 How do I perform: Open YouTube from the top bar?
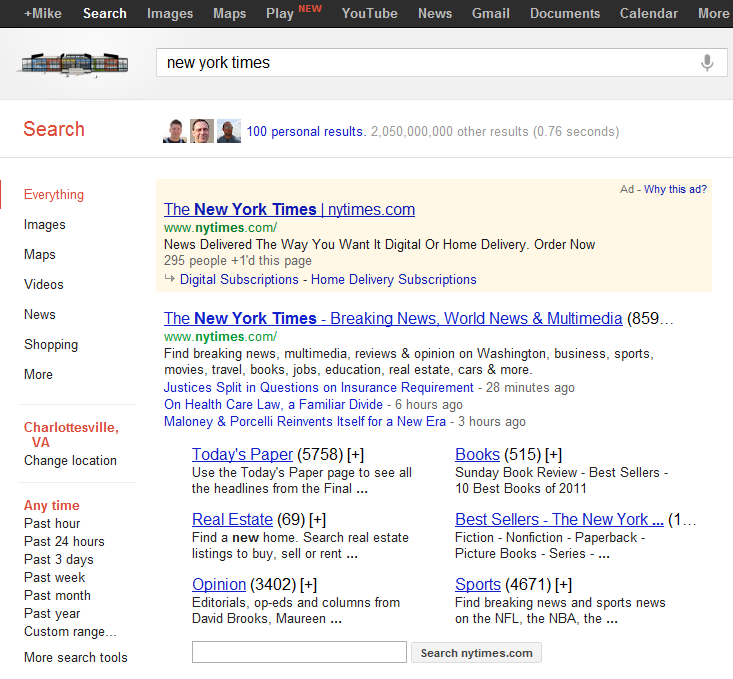tap(369, 13)
